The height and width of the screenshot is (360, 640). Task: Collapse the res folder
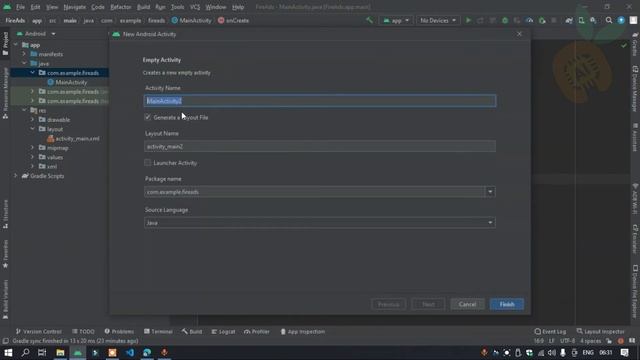point(24,111)
